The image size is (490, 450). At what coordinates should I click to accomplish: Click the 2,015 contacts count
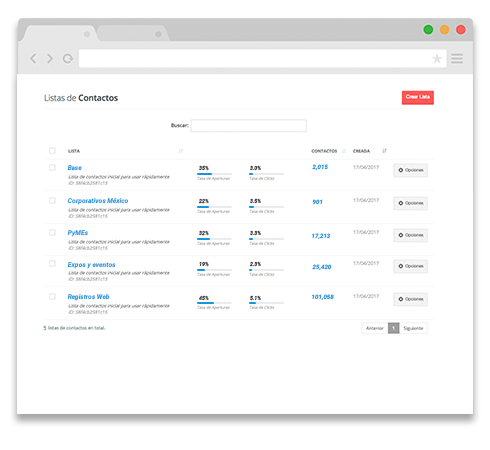320,167
